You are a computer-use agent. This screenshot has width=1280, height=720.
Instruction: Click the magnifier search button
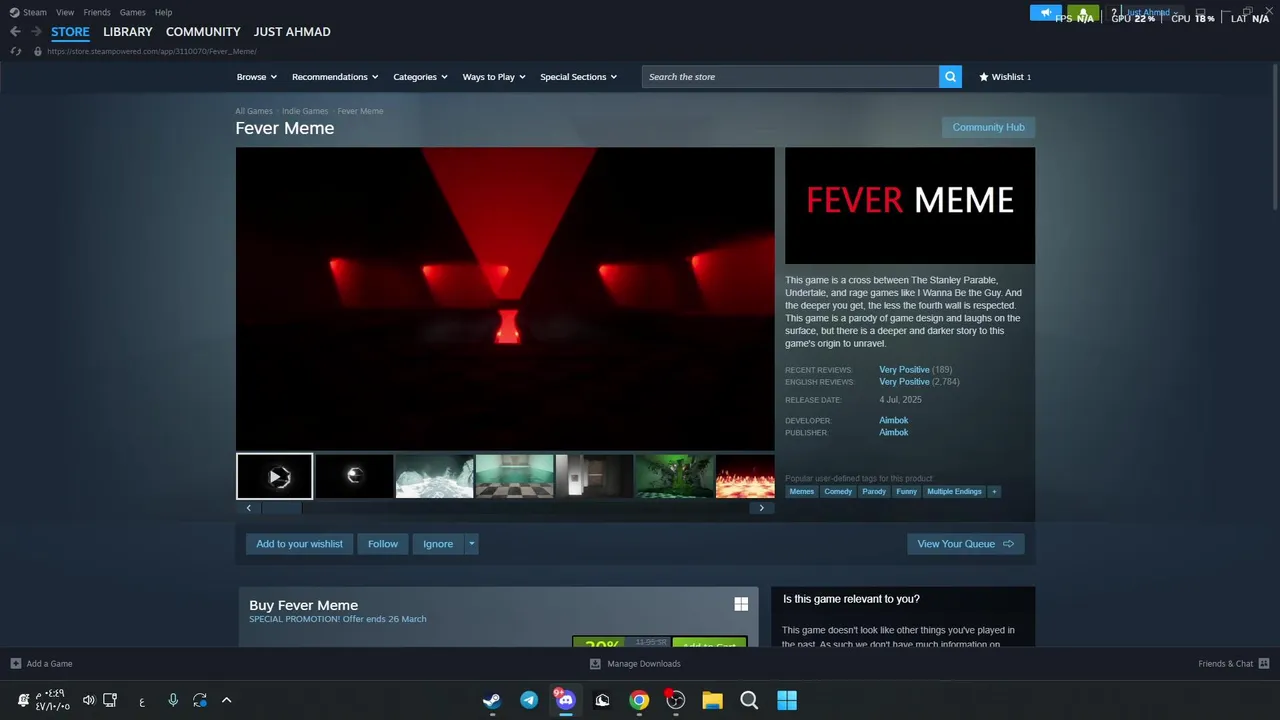[950, 77]
